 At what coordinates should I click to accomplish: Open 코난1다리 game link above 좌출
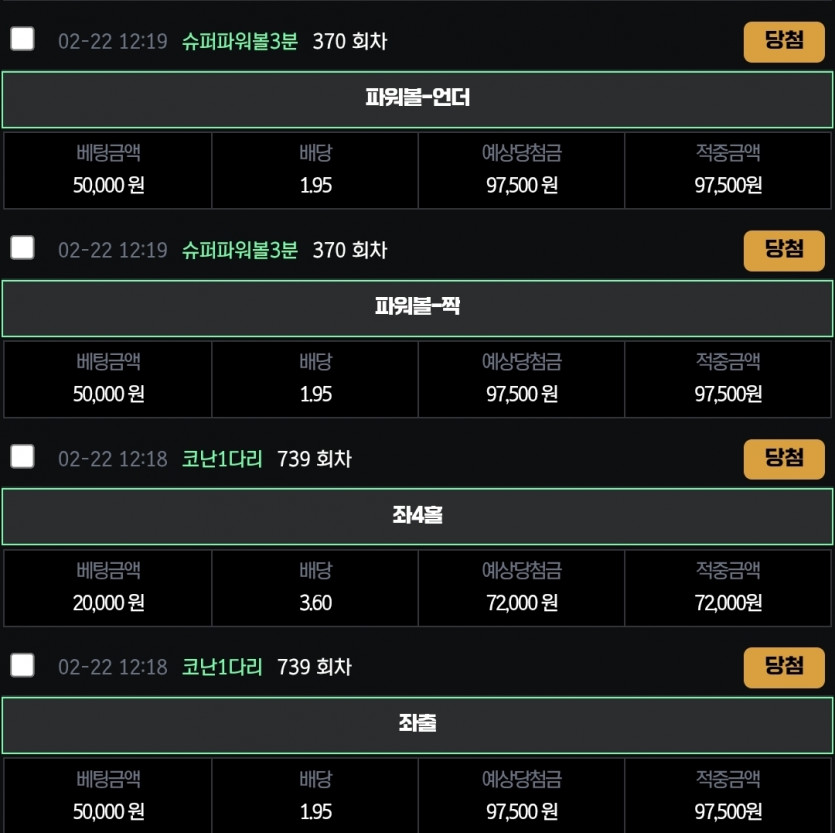pyautogui.click(x=222, y=667)
